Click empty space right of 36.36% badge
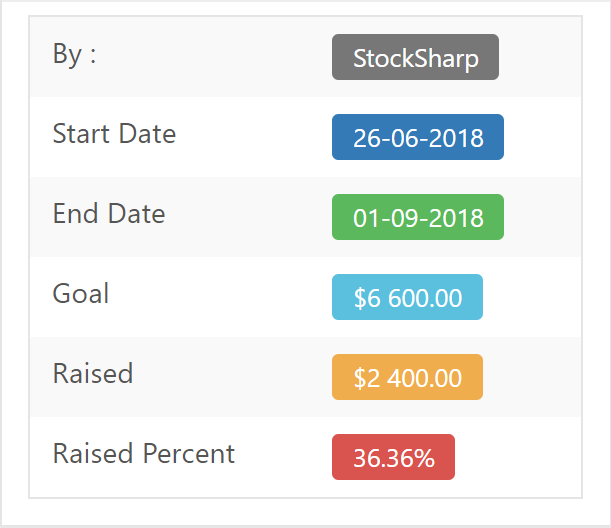The width and height of the screenshot is (611, 528). [x=518, y=458]
